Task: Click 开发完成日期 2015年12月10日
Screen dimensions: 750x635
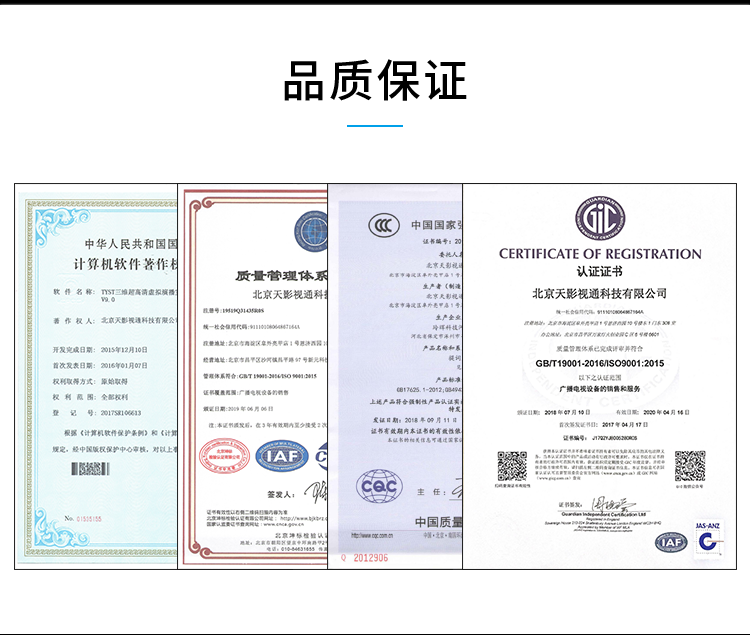Action: tap(100, 350)
